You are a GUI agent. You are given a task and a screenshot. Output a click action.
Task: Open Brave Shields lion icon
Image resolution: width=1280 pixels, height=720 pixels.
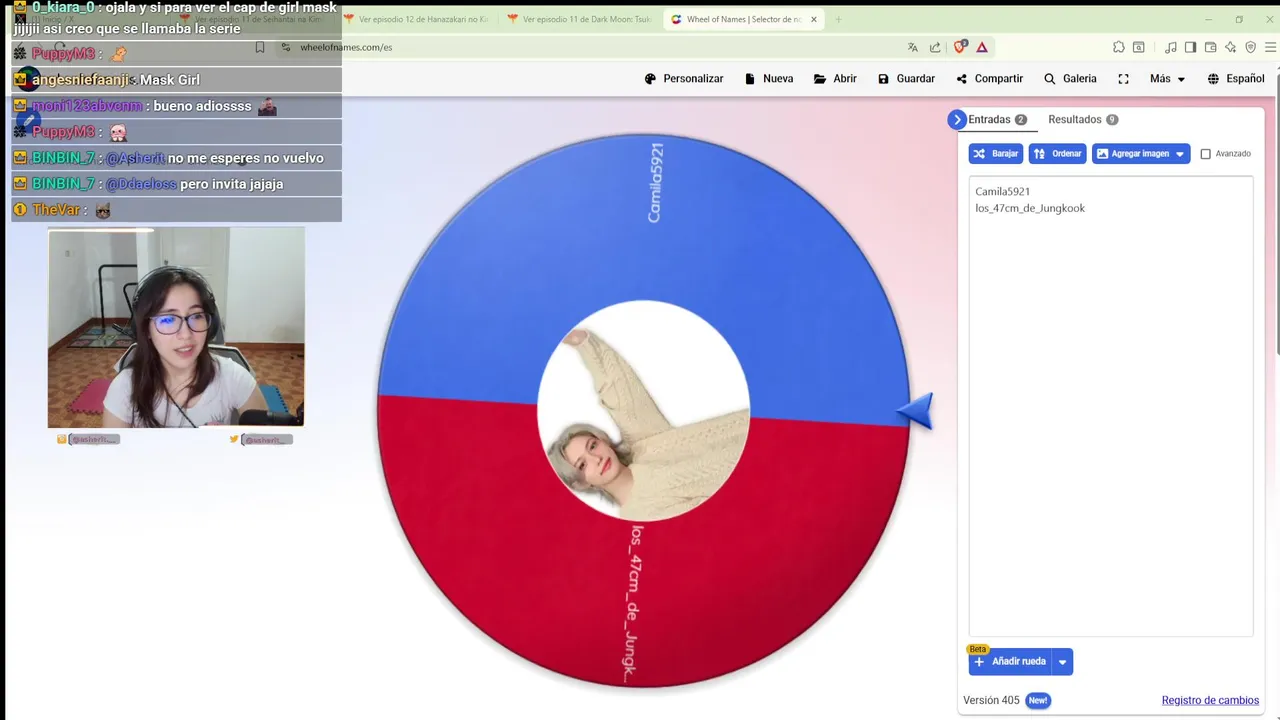coord(960,47)
